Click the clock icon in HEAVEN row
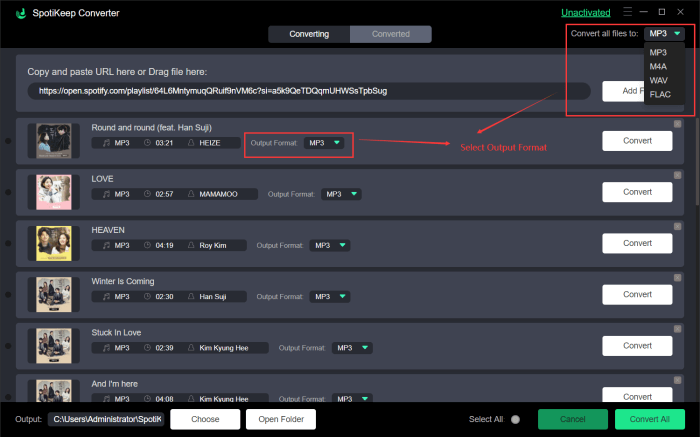This screenshot has height=437, width=700. pos(147,245)
